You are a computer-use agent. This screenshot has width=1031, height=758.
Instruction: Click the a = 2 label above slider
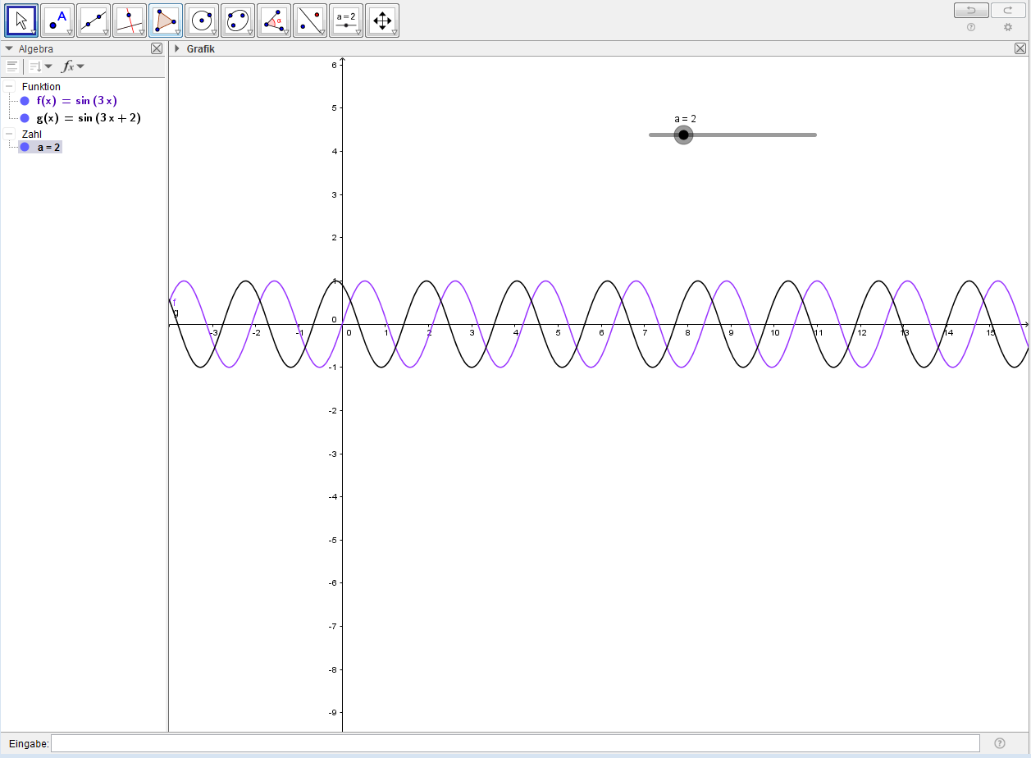pos(685,119)
